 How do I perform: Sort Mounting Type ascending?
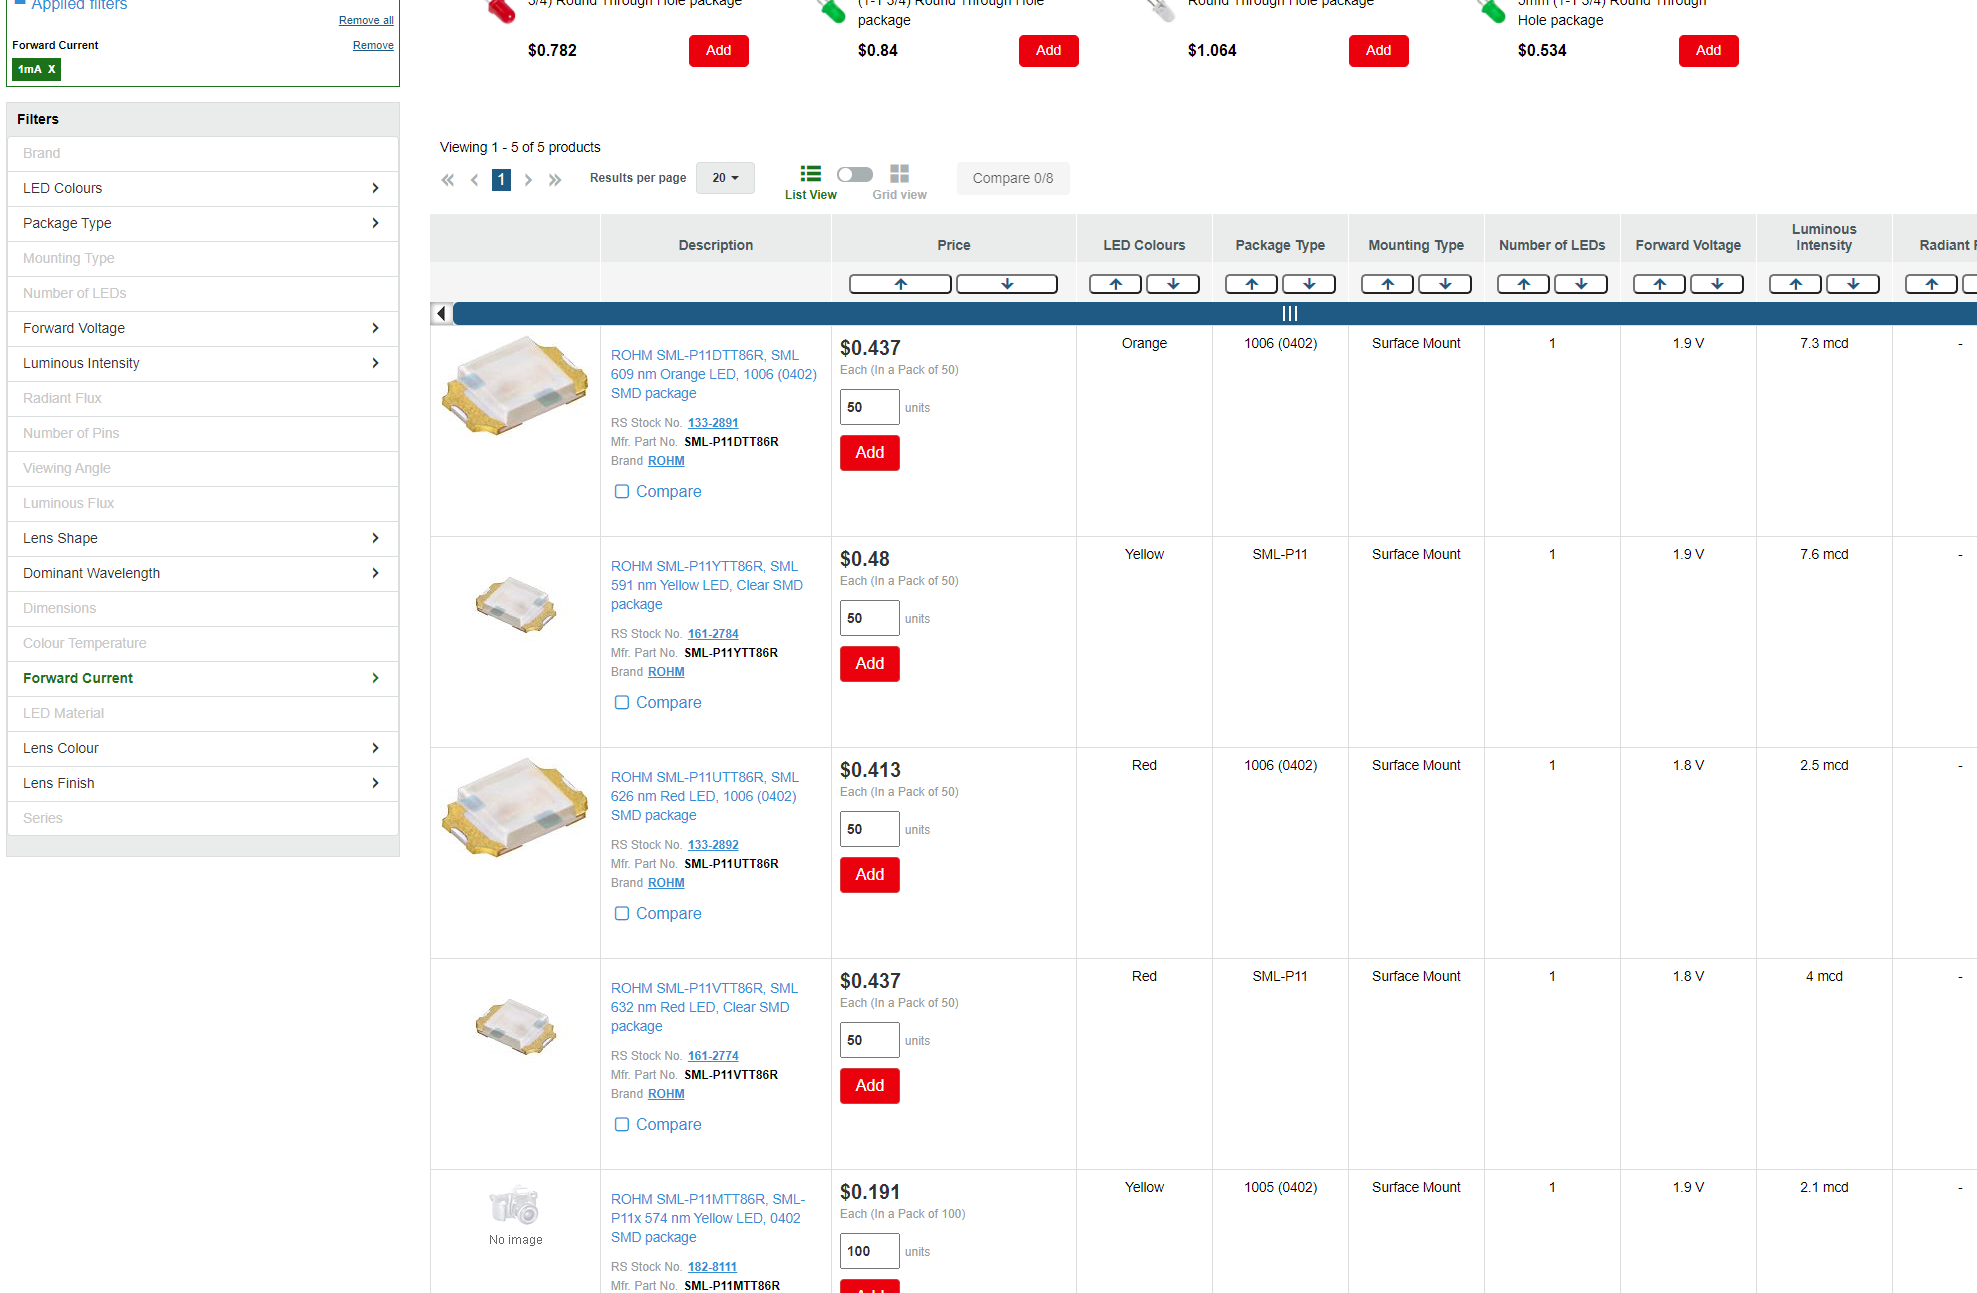point(1388,284)
